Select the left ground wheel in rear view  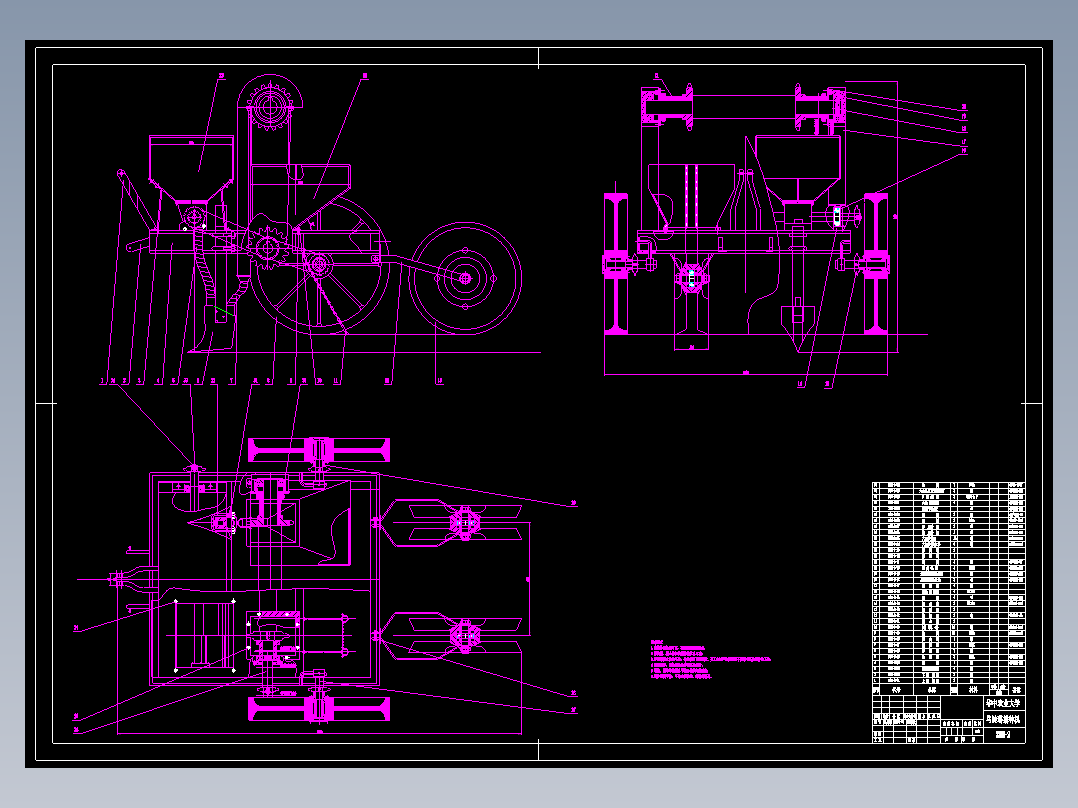[x=616, y=264]
